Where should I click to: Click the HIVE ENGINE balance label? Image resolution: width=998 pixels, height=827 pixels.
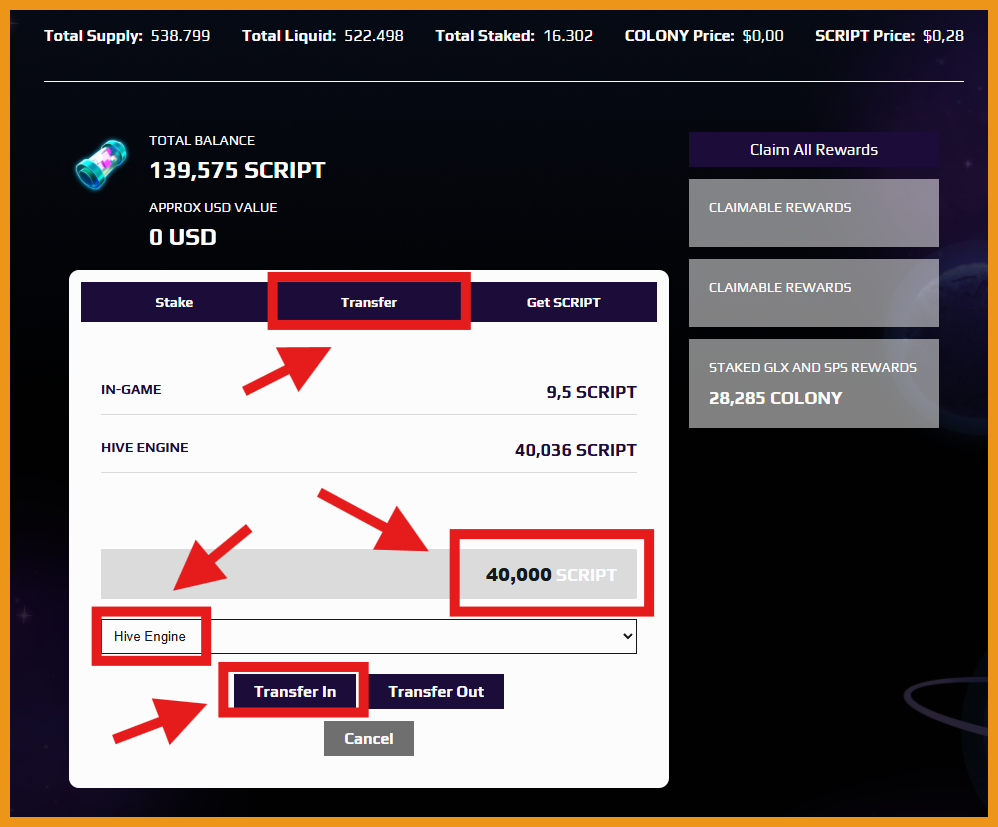[144, 448]
